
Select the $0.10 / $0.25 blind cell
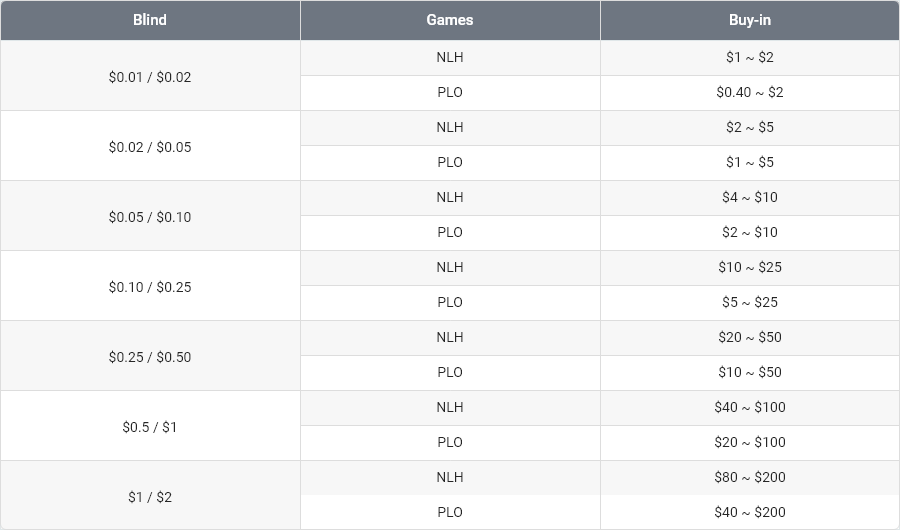coord(150,285)
